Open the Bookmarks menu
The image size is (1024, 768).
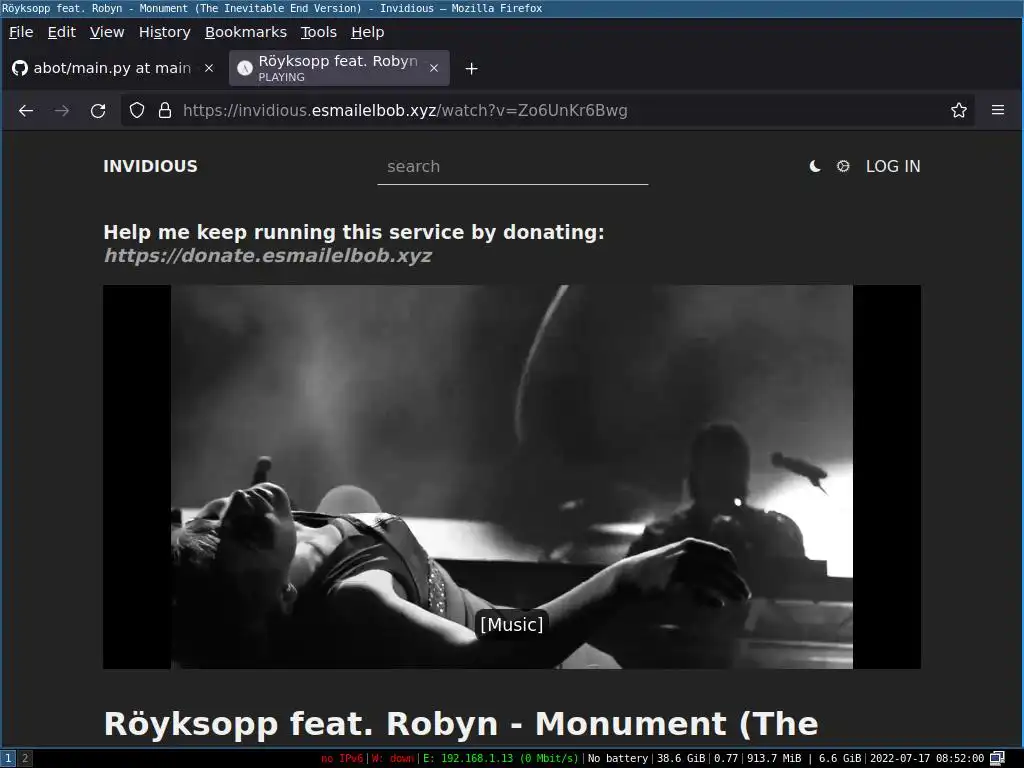246,32
